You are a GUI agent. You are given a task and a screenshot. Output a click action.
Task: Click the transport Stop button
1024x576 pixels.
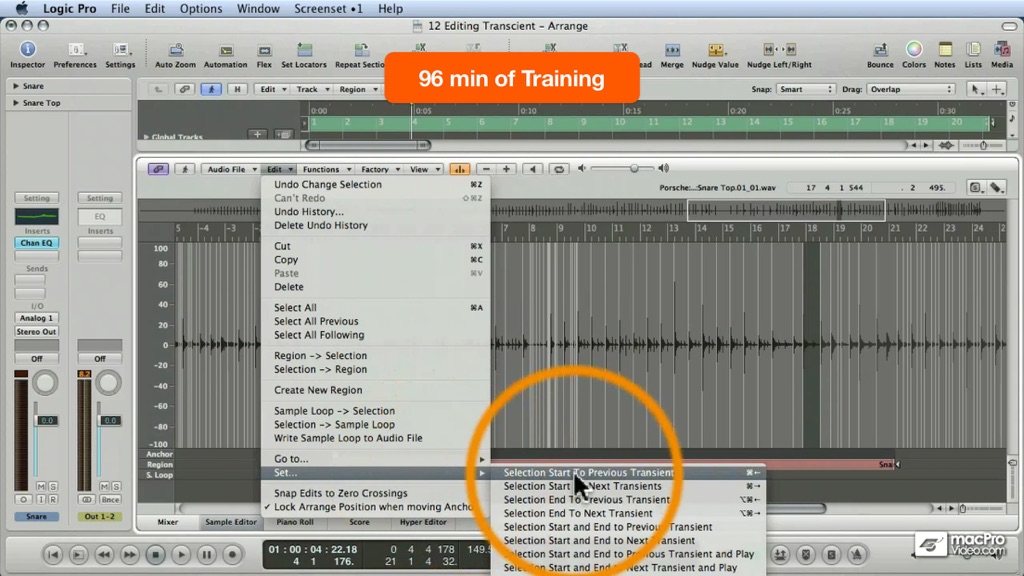click(155, 554)
